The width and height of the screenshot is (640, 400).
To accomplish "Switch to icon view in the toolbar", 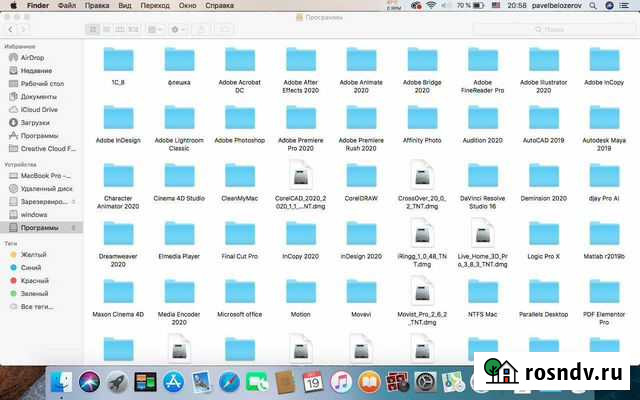I will pyautogui.click(x=92, y=30).
